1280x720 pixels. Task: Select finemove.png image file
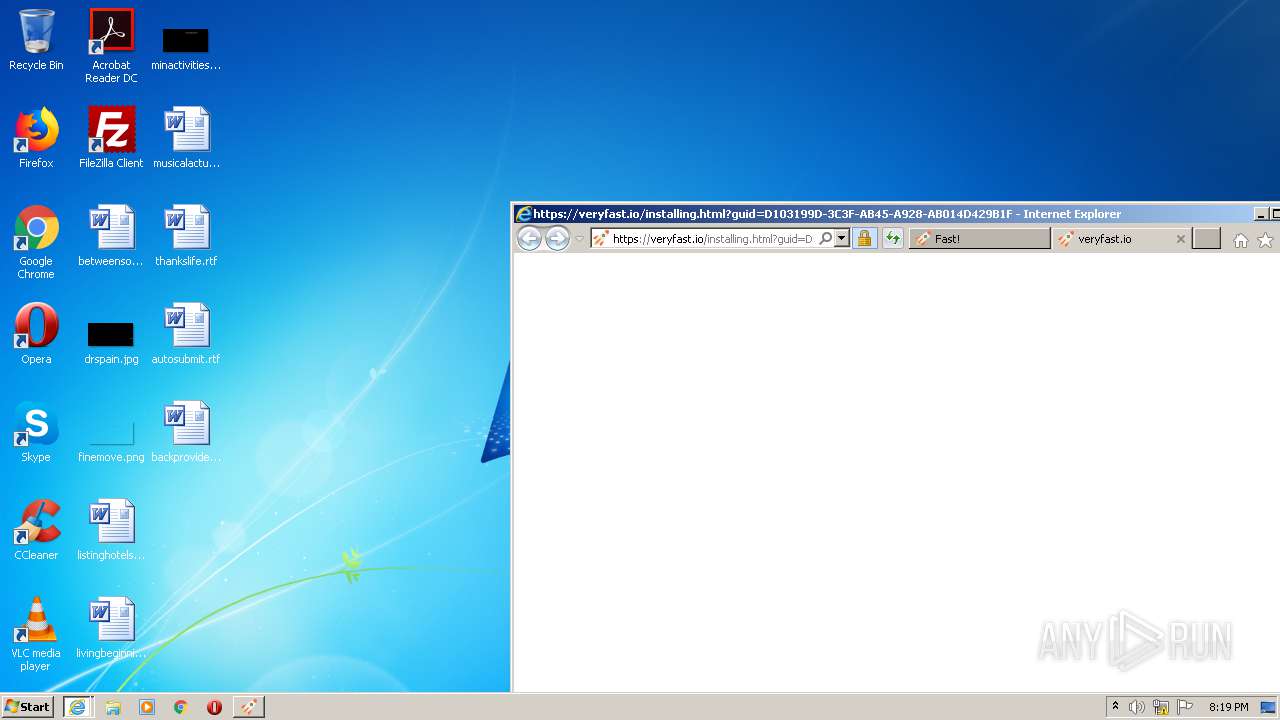click(x=111, y=440)
